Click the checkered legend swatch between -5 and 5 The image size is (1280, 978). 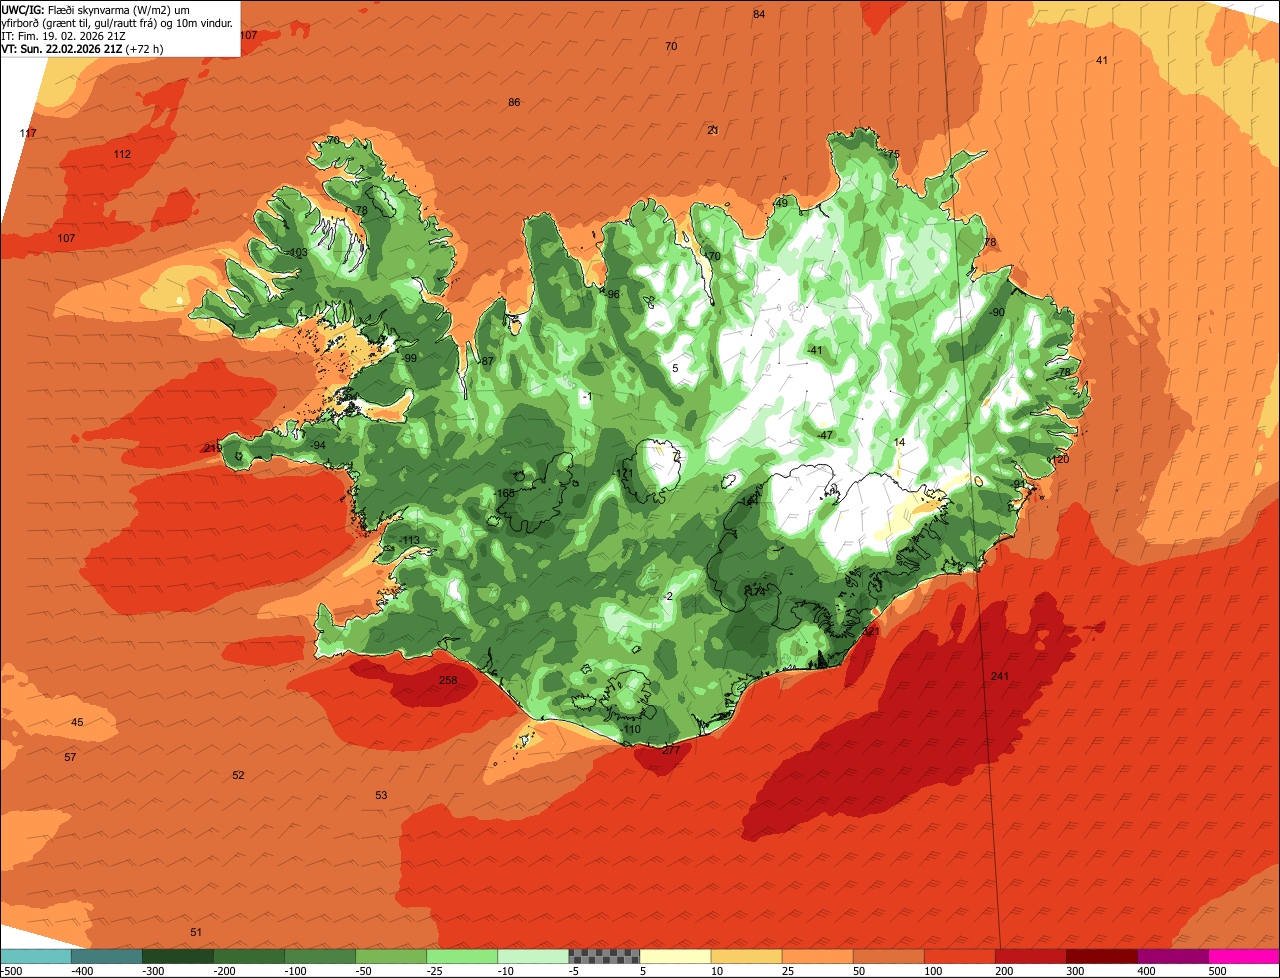point(604,956)
